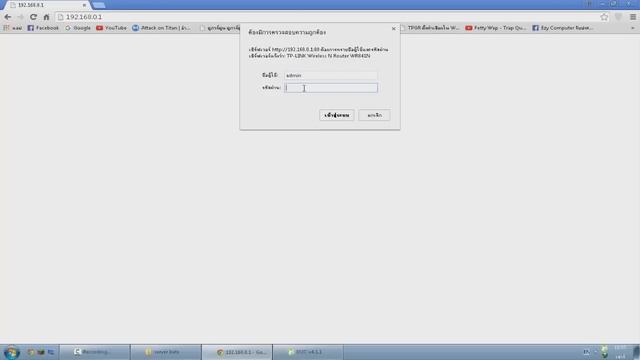Open the TPGR bookmark
This screenshot has width=640, height=360.
(430, 28)
